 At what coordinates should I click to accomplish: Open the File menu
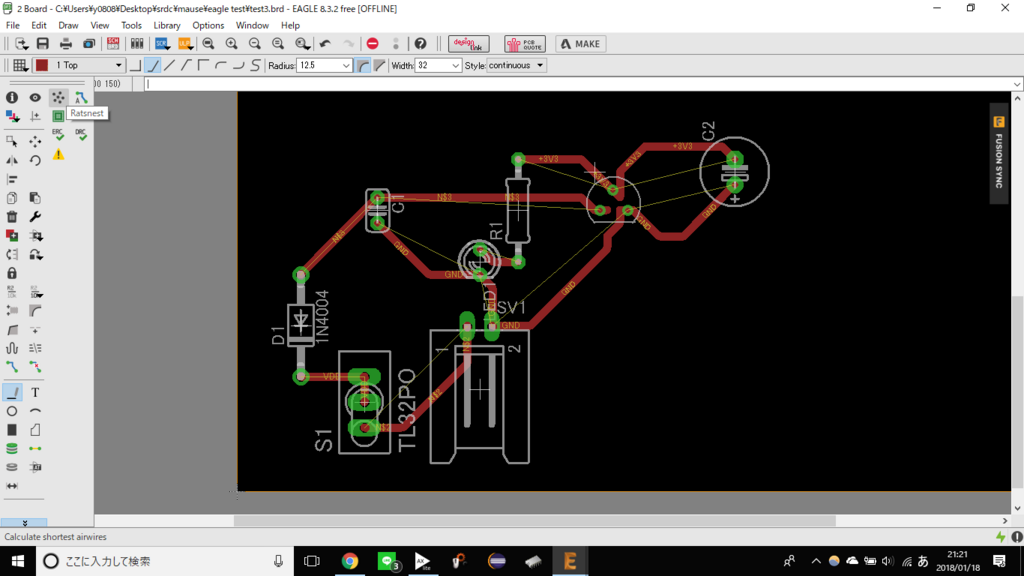click(x=12, y=25)
